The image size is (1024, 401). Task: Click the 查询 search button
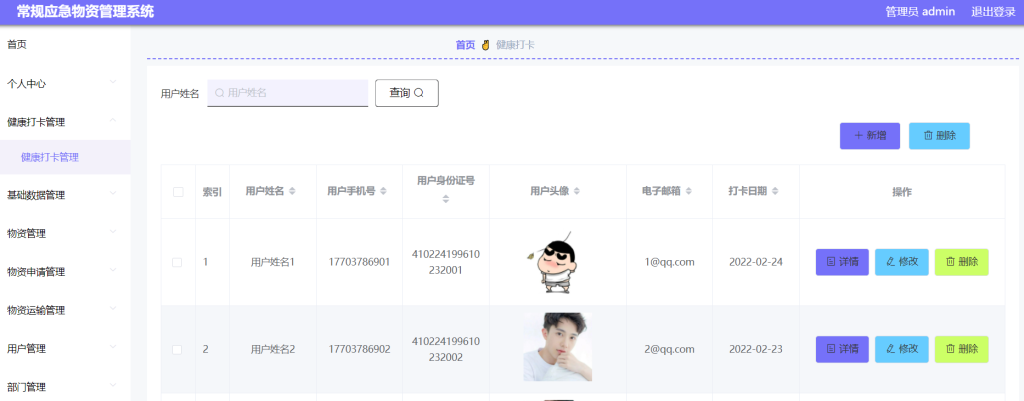[407, 93]
